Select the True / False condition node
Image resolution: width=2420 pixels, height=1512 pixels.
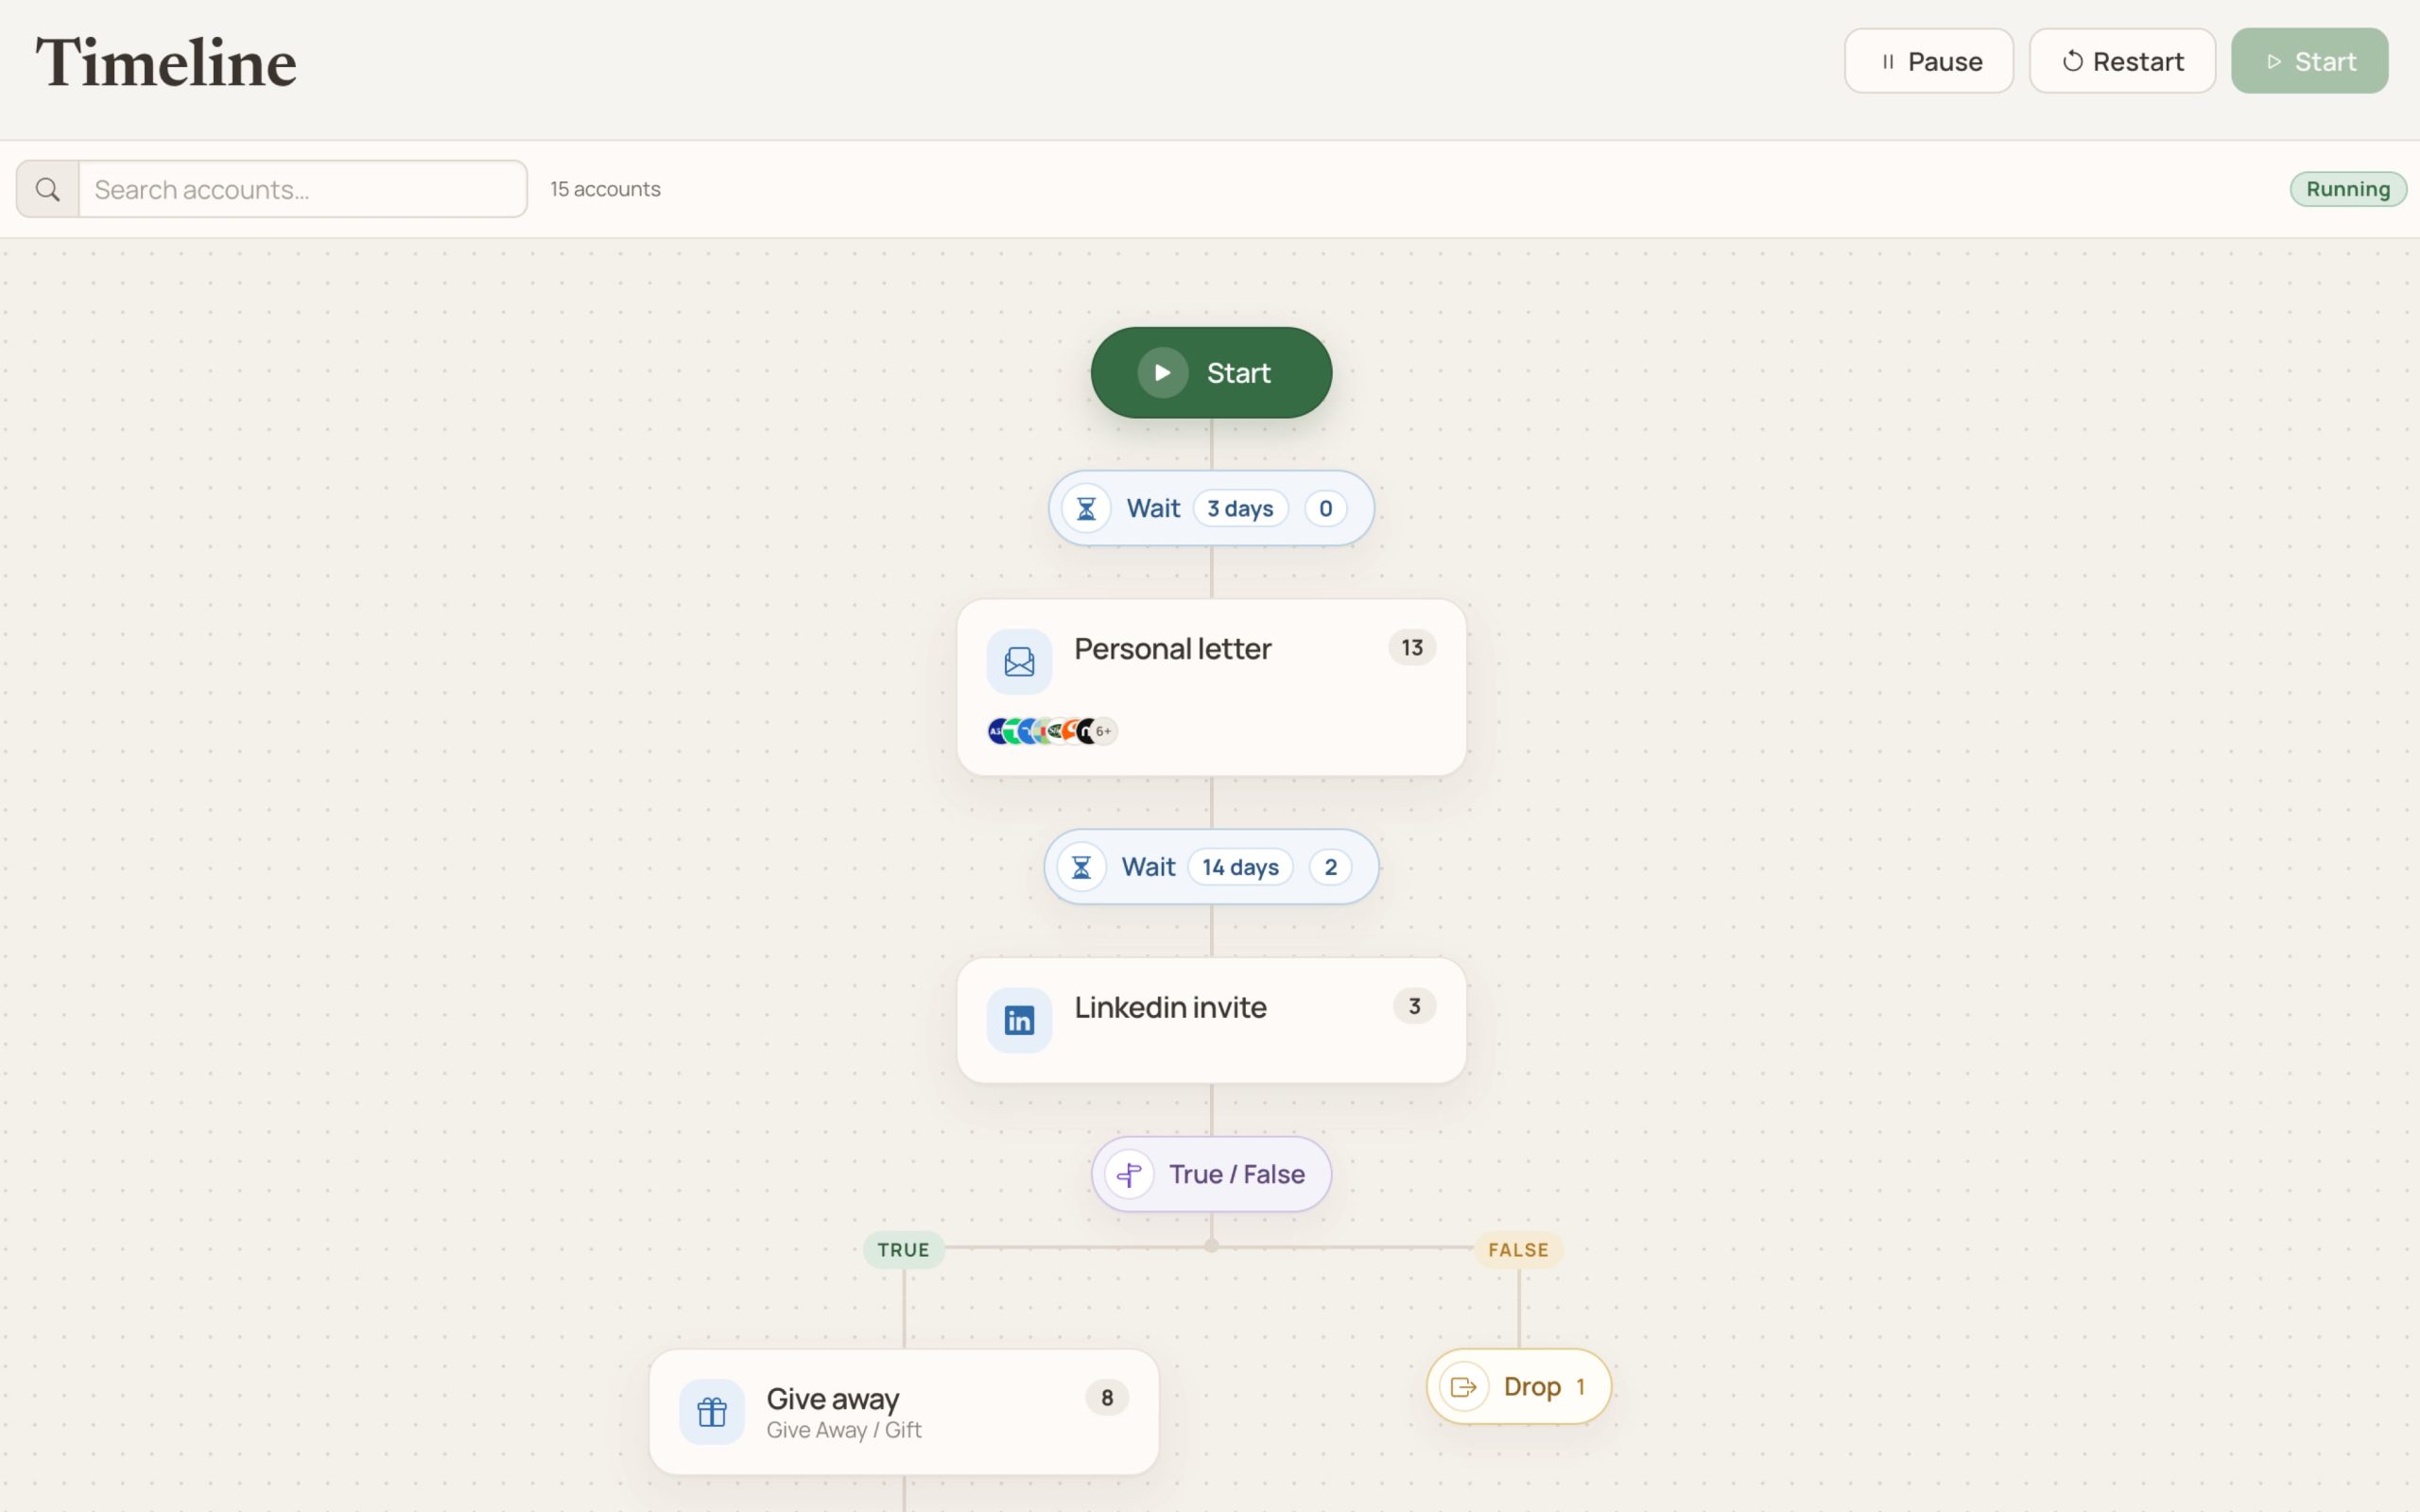pos(1211,1175)
